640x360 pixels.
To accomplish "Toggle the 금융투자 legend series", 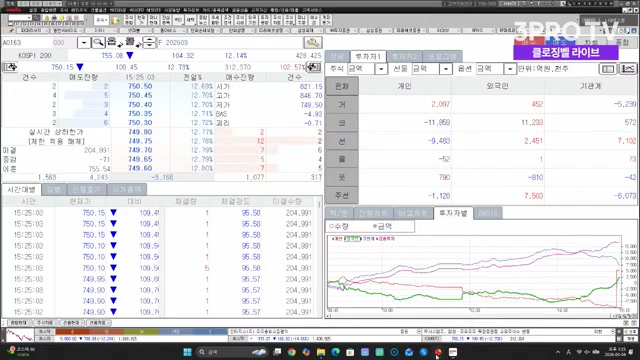I will click(x=386, y=239).
